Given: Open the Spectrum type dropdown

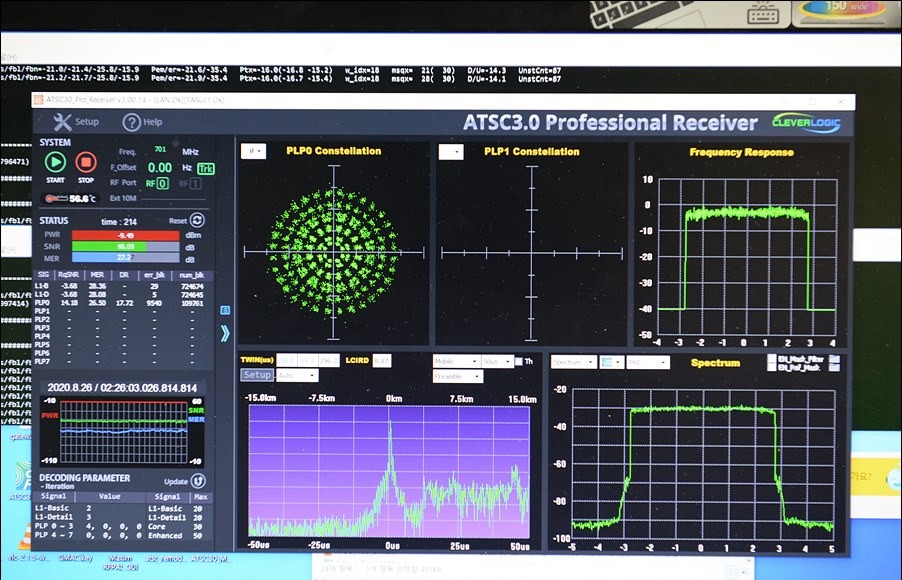Looking at the screenshot, I should pos(574,362).
